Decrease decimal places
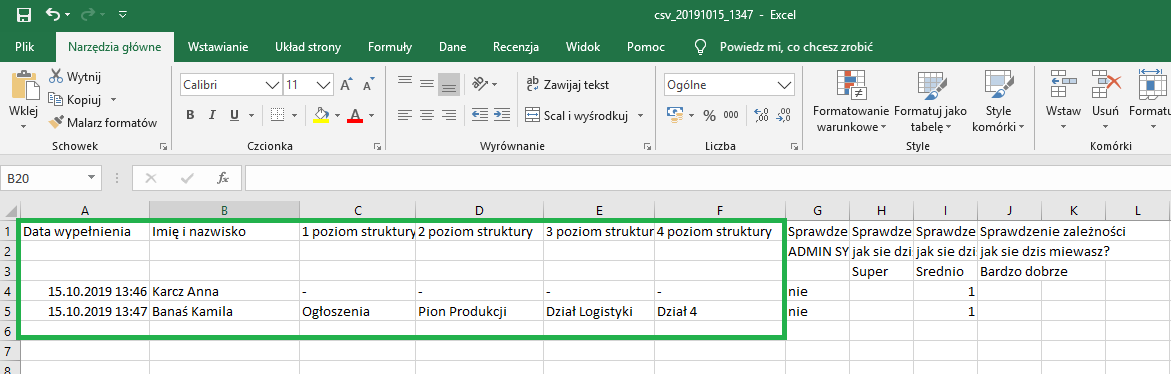1171x374 pixels. (783, 115)
